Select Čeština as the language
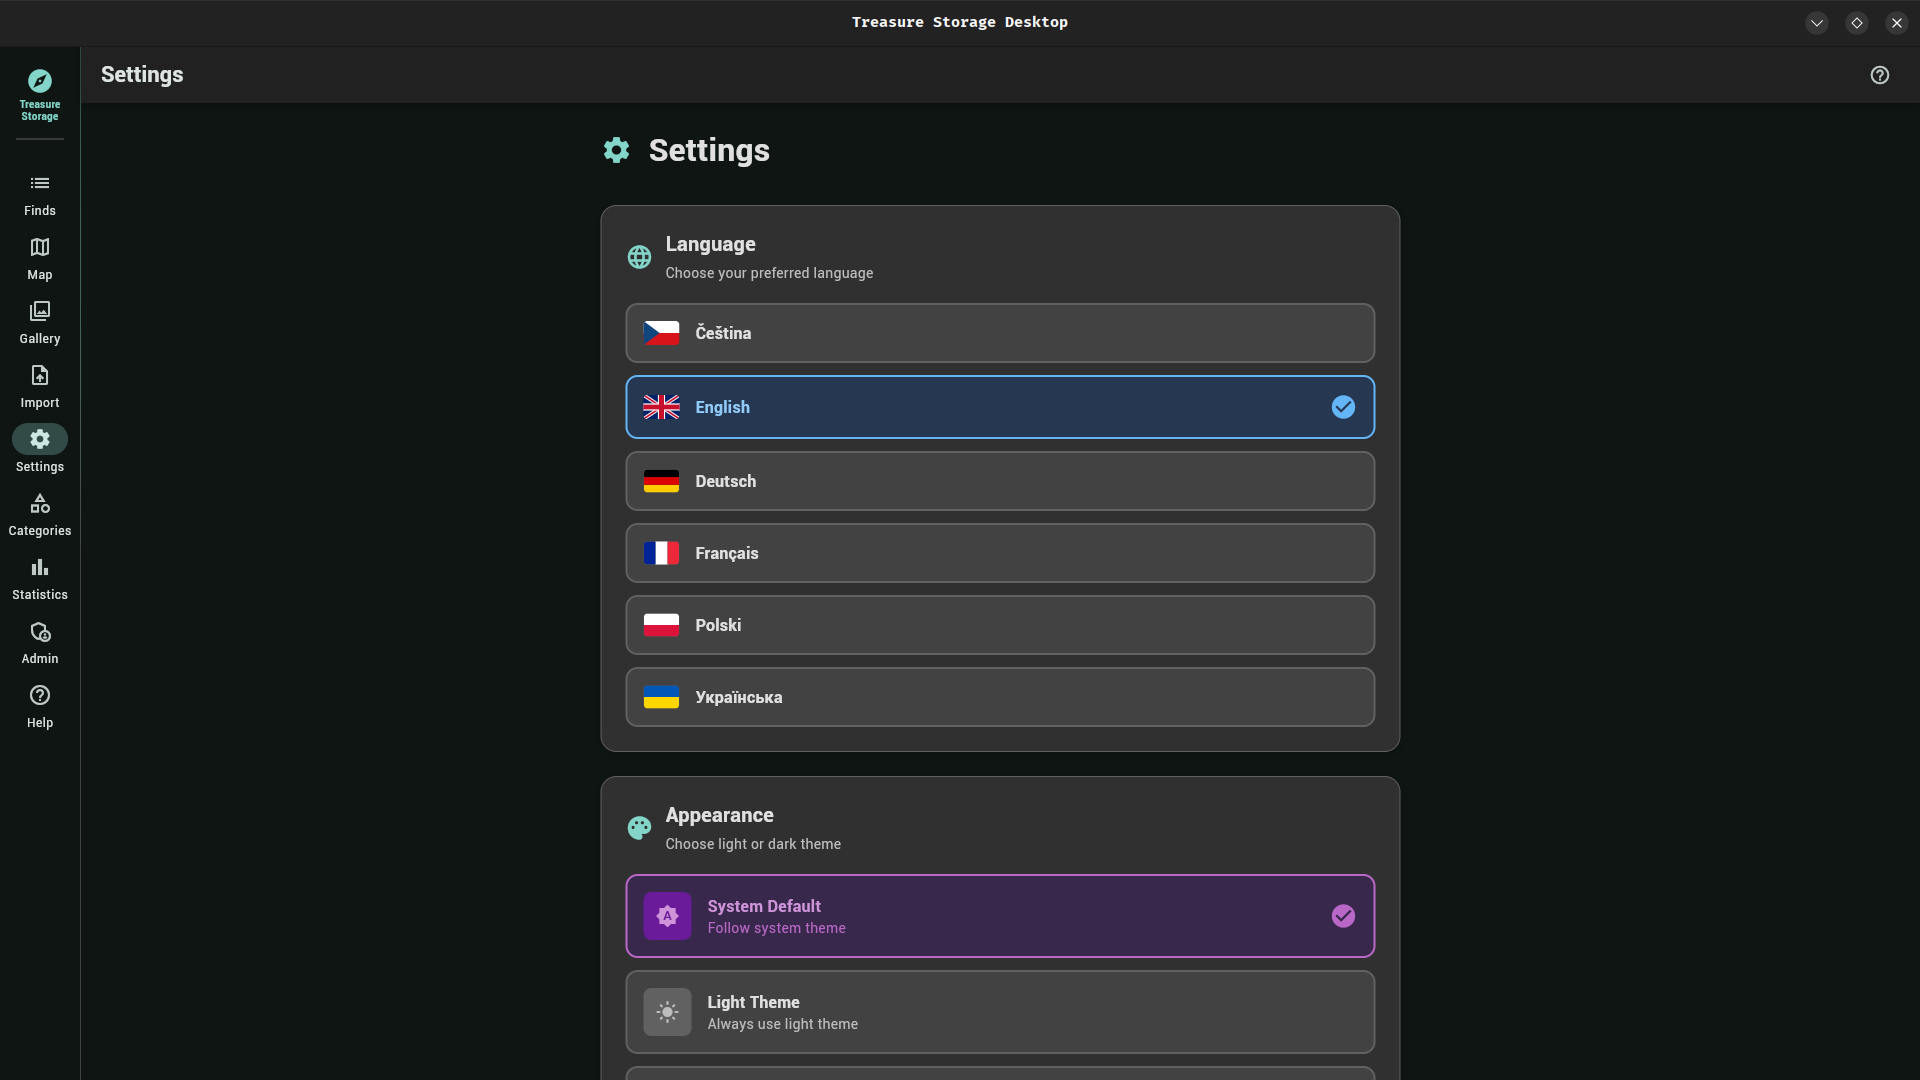 [1000, 333]
